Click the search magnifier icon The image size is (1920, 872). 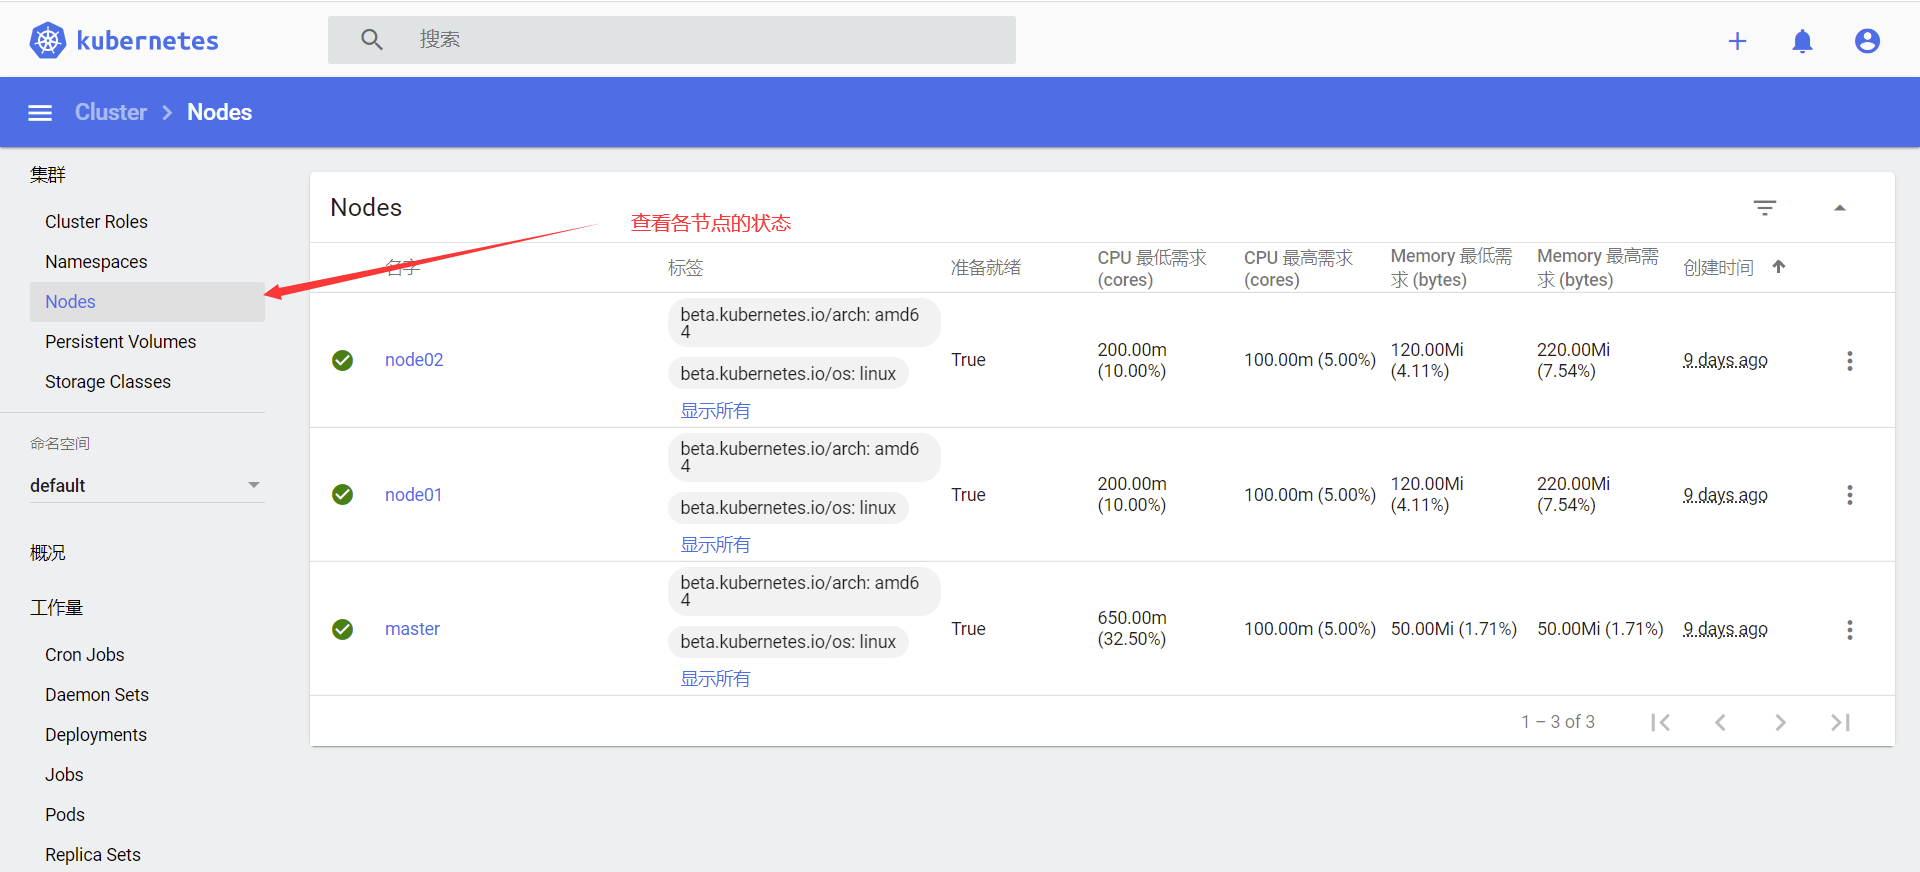click(372, 39)
